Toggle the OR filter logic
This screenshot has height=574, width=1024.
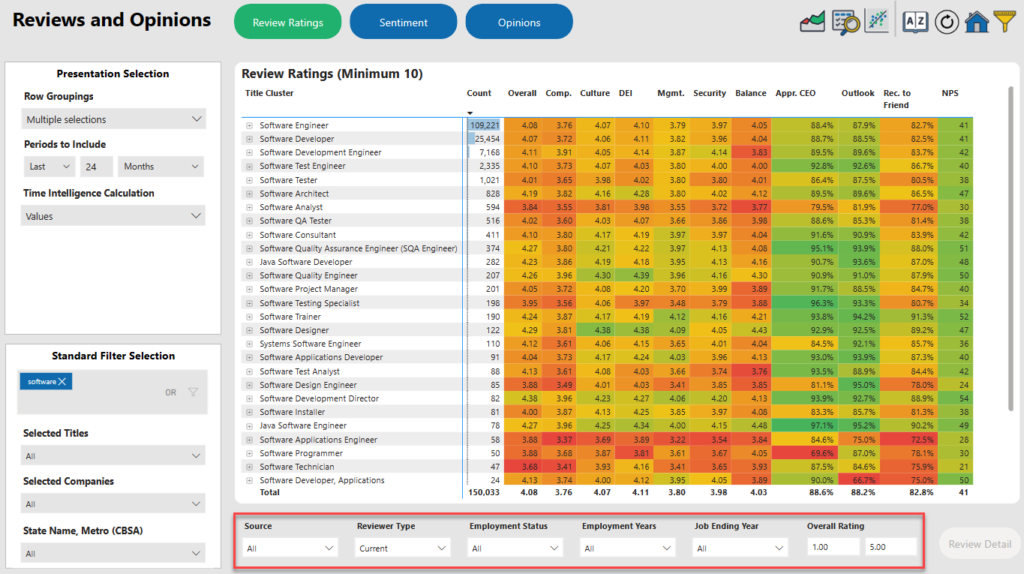point(171,392)
